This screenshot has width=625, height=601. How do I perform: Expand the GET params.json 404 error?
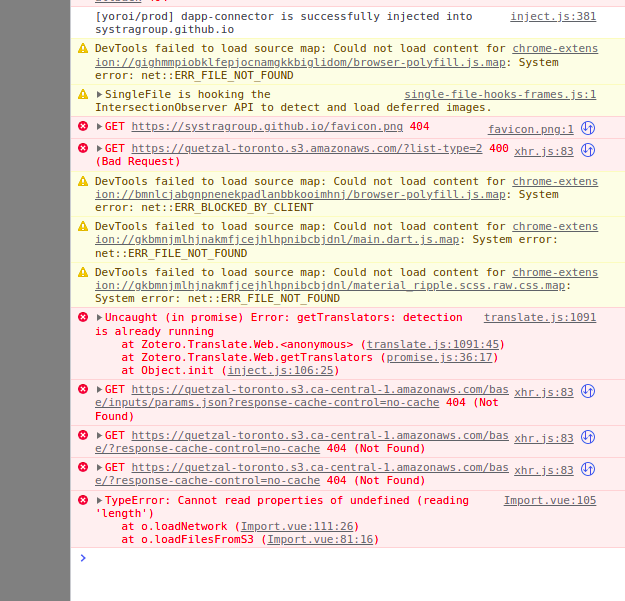pyautogui.click(x=99, y=389)
